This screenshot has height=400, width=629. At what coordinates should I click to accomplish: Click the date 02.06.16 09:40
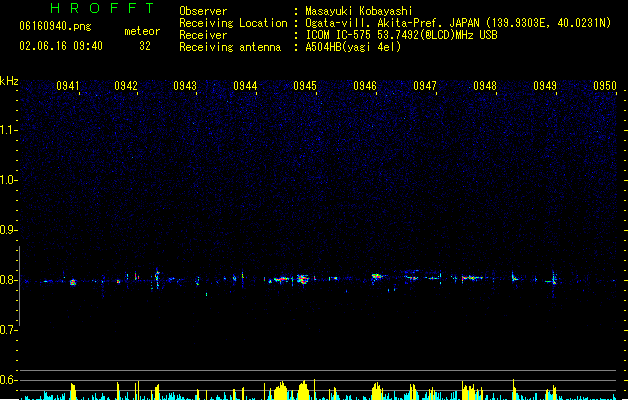(x=61, y=46)
